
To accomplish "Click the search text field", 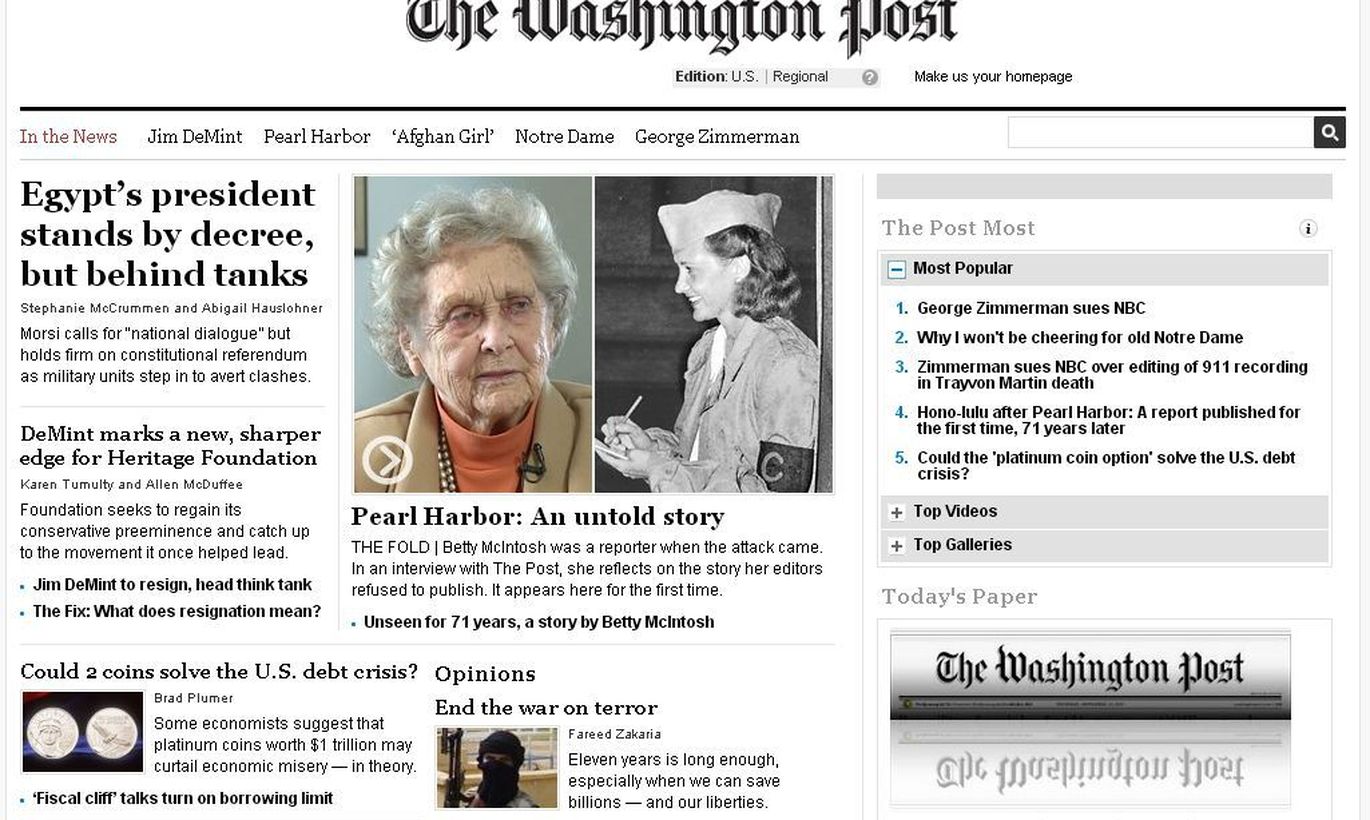I will pos(1160,132).
